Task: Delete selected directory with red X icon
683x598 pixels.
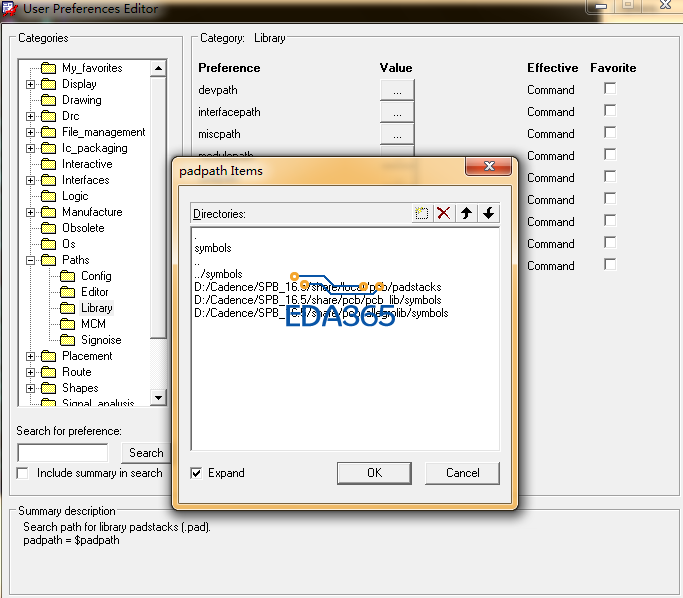Action: (444, 213)
